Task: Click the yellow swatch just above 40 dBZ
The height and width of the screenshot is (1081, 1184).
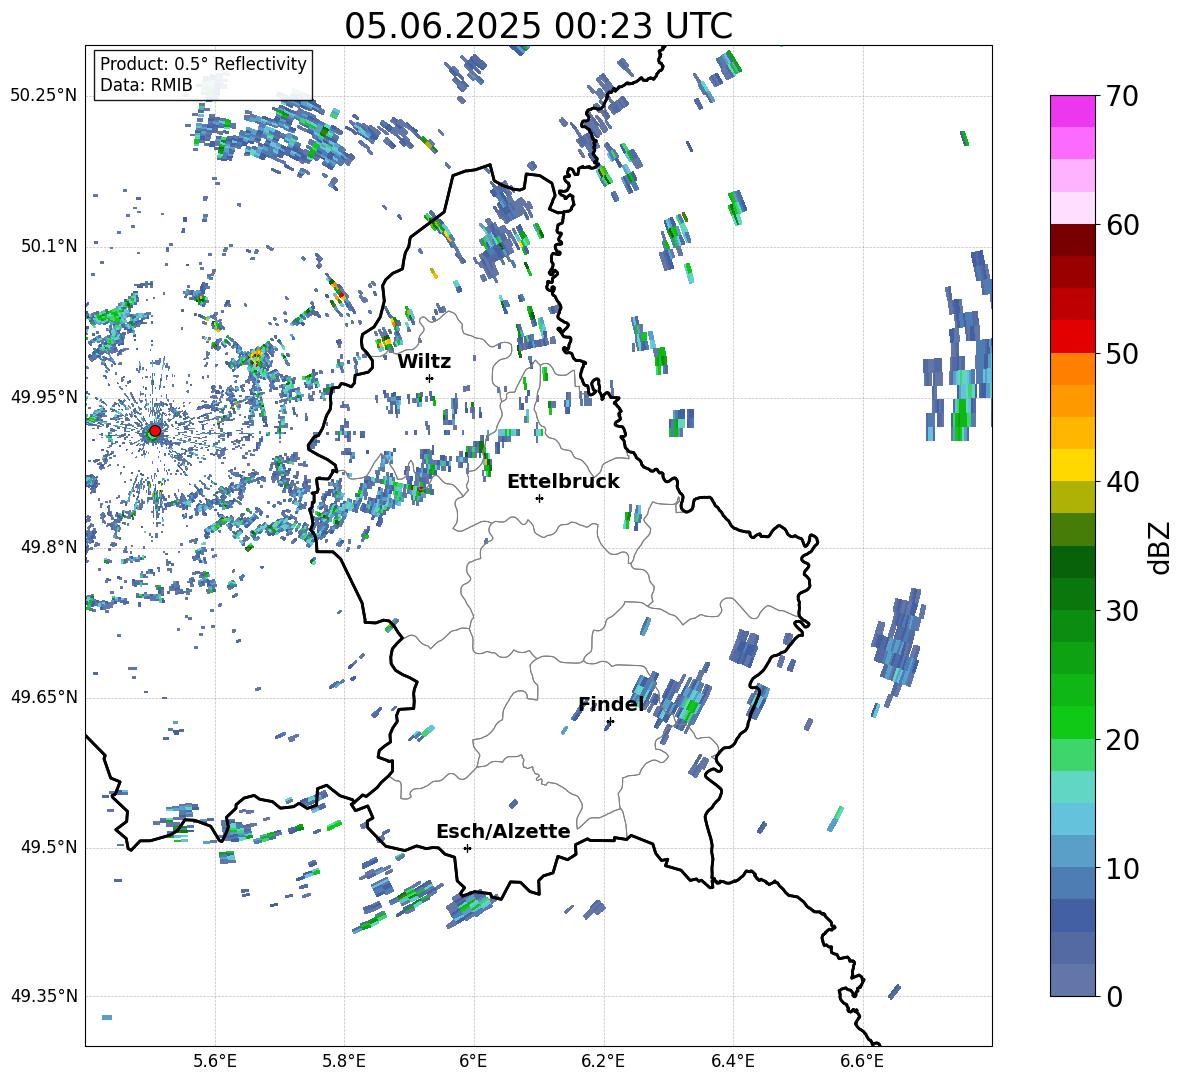Action: click(x=1072, y=465)
